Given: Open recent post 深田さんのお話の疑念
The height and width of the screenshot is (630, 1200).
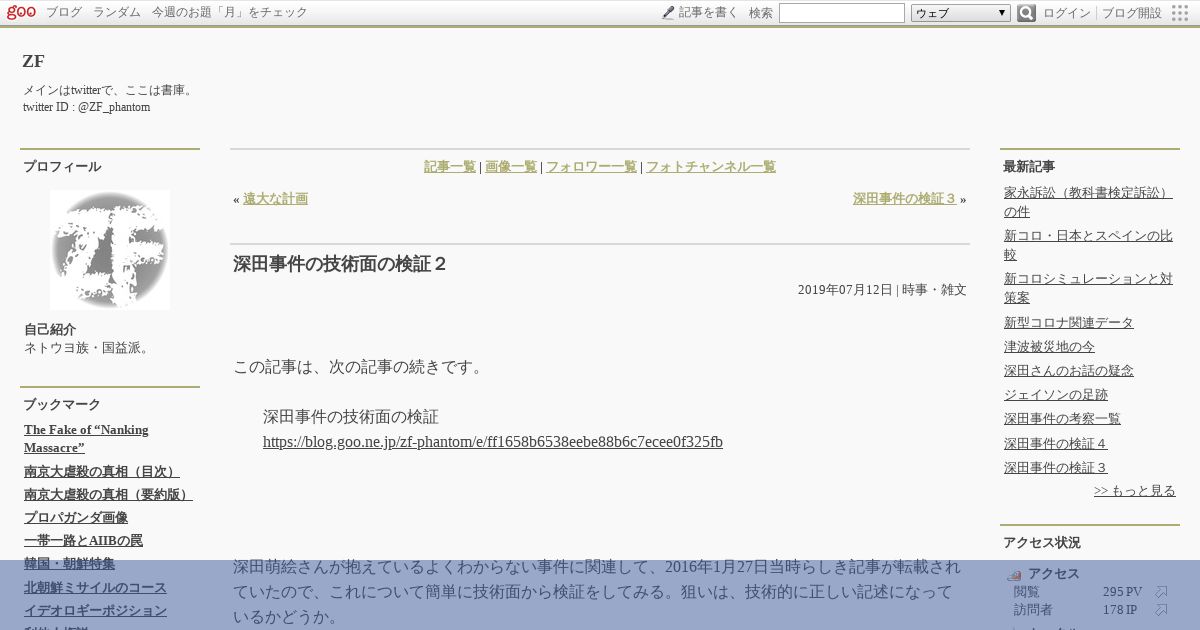Looking at the screenshot, I should pos(1069,371).
